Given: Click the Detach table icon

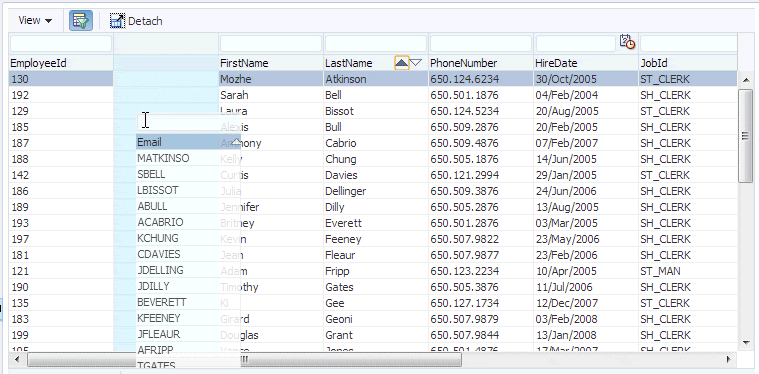Looking at the screenshot, I should (117, 21).
